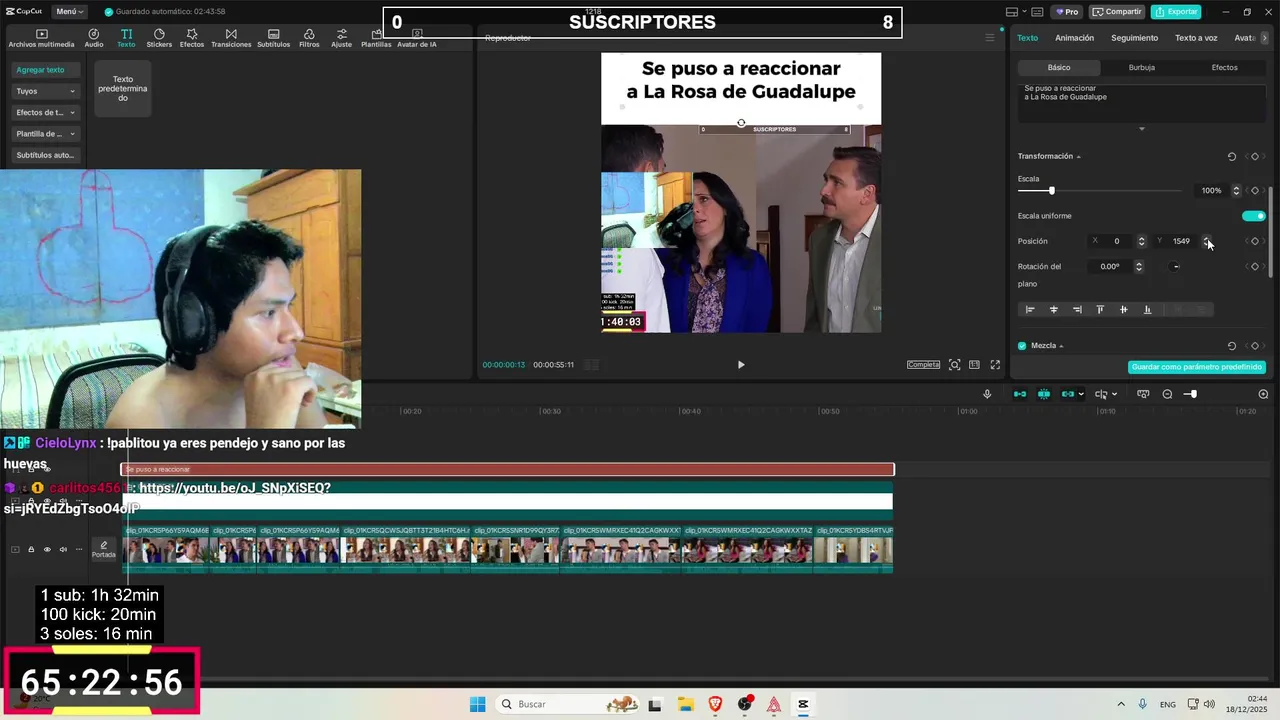The height and width of the screenshot is (720, 1280).
Task: Reset the Mezcla settings
Action: click(x=1231, y=346)
